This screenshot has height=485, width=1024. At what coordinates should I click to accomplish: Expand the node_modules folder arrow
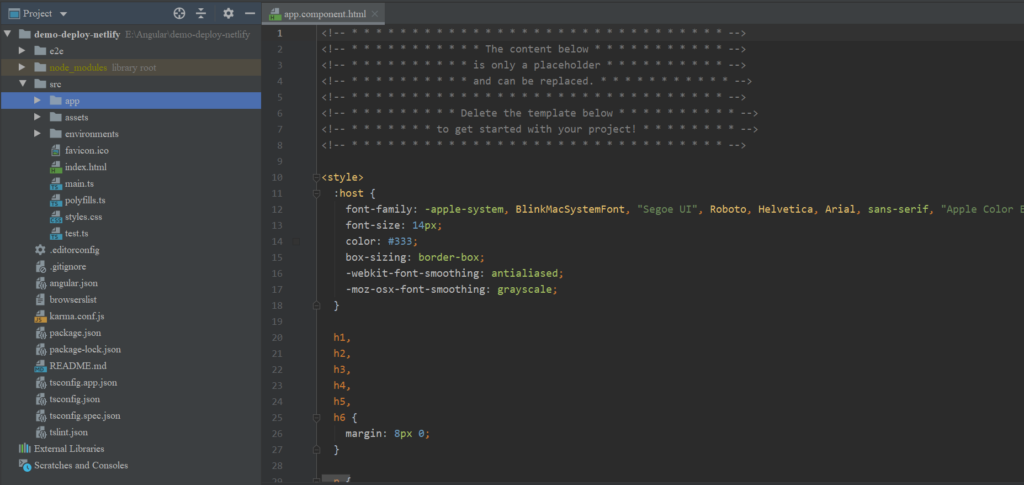point(22,67)
